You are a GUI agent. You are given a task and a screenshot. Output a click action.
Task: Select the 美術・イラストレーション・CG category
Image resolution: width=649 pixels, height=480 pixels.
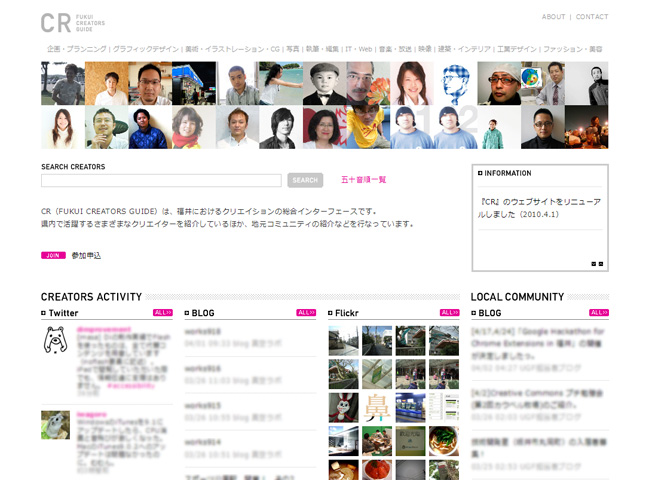(x=233, y=49)
